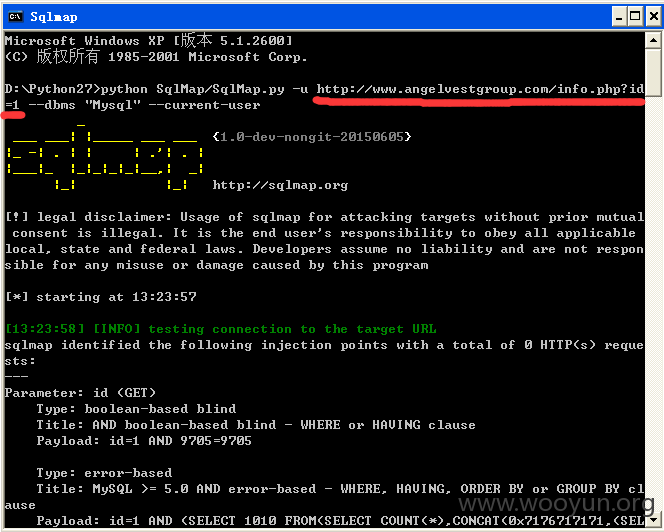Click 'D:\Python27>python SqlMap/SqlMap.py' prompt
This screenshot has width=664, height=532.
(145, 89)
